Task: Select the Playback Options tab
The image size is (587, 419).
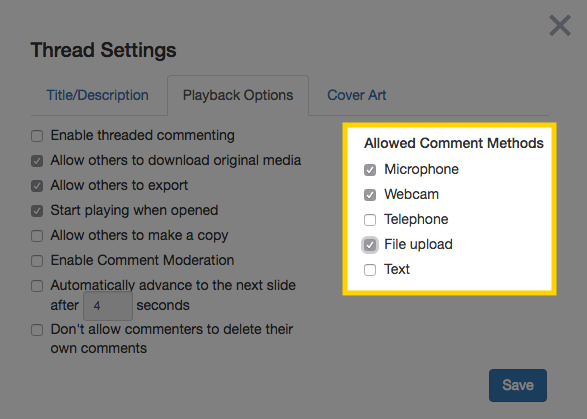Action: click(238, 95)
